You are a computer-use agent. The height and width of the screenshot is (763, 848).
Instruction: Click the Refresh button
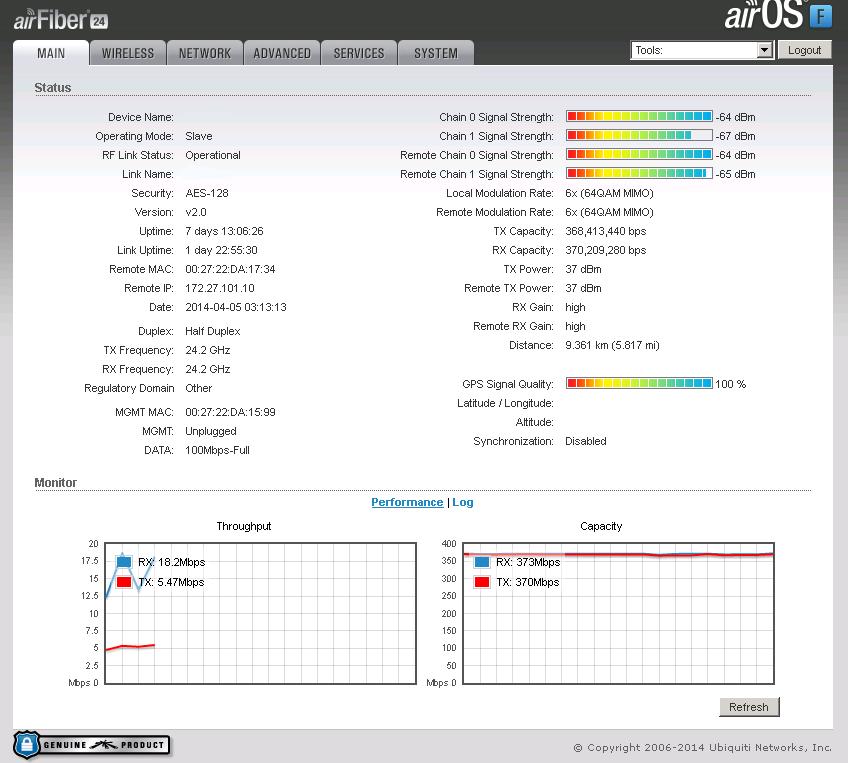[748, 707]
